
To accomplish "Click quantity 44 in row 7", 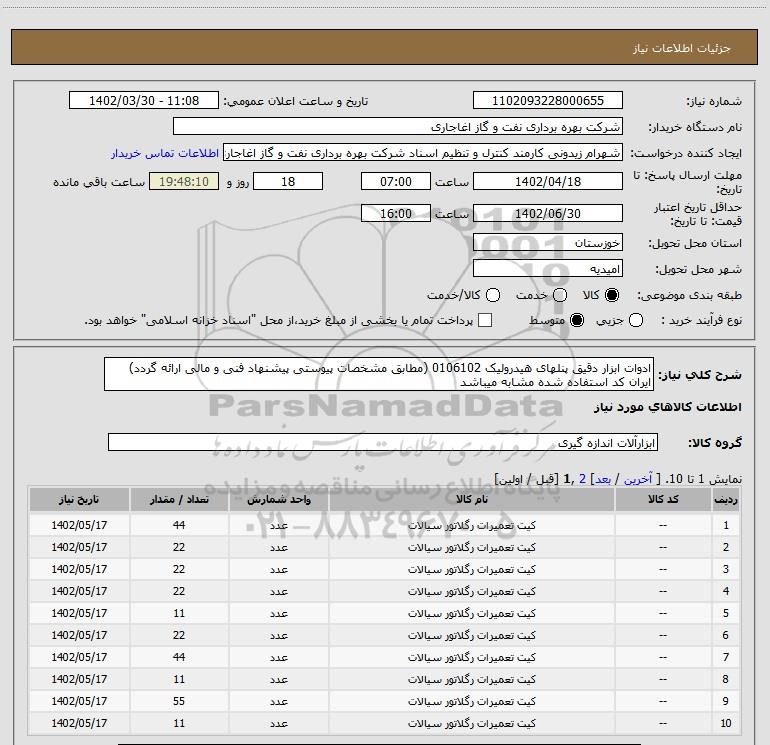I will coord(179,658).
